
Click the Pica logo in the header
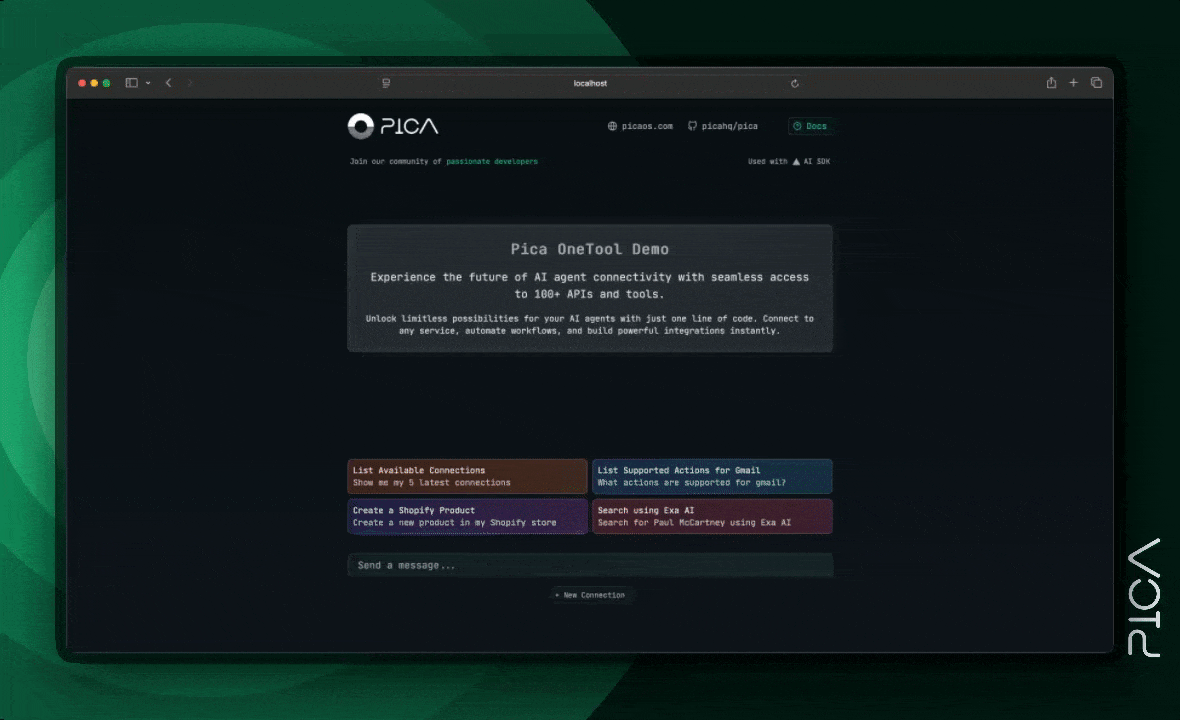pos(393,126)
